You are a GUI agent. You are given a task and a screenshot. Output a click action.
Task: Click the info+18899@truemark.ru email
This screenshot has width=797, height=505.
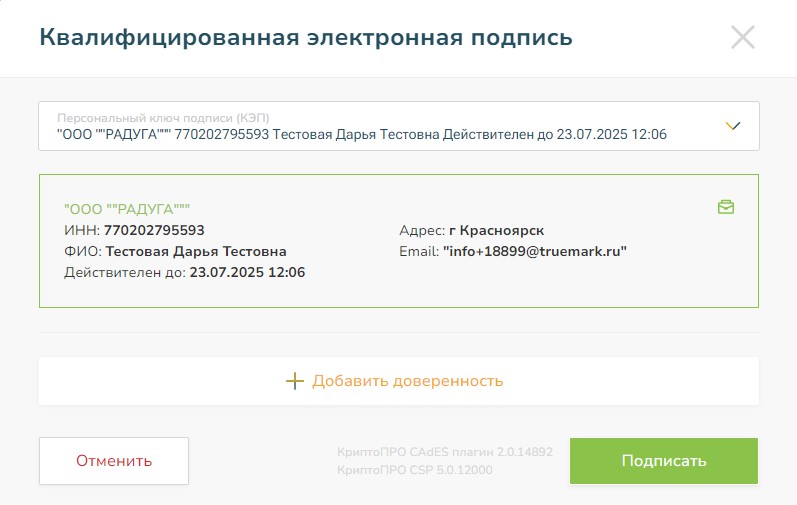[534, 251]
